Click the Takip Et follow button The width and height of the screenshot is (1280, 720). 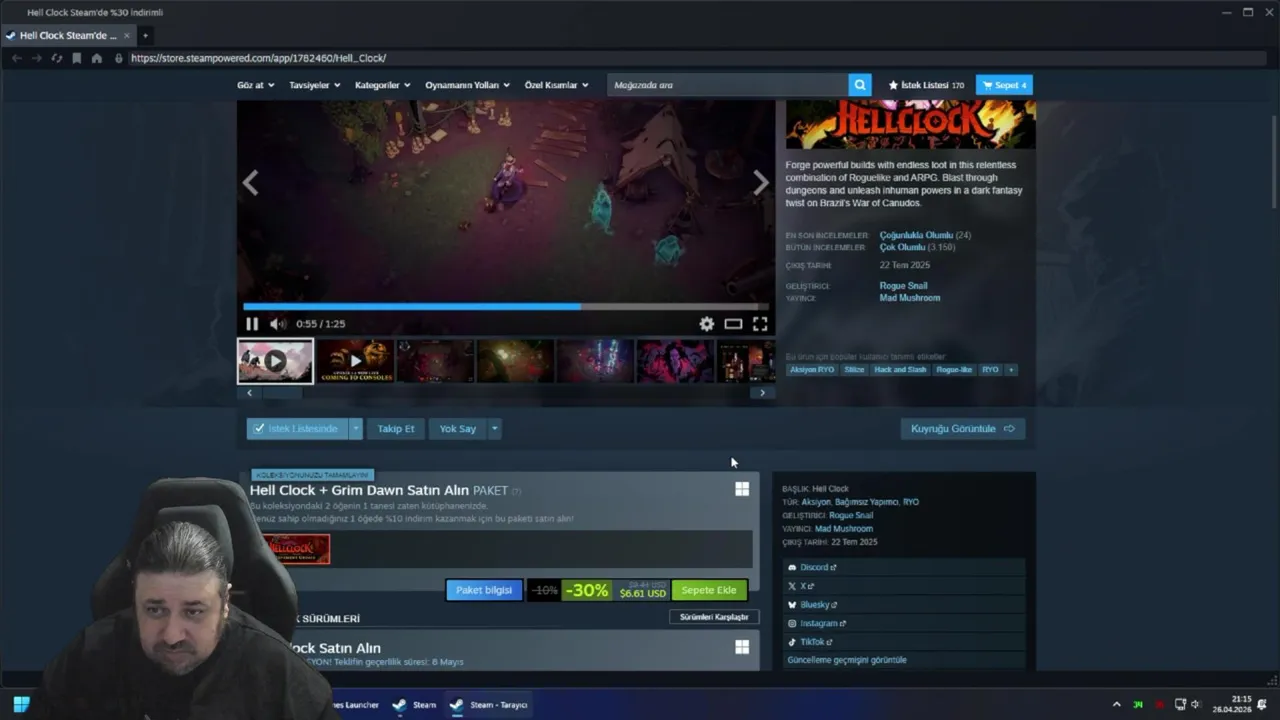[x=396, y=429]
